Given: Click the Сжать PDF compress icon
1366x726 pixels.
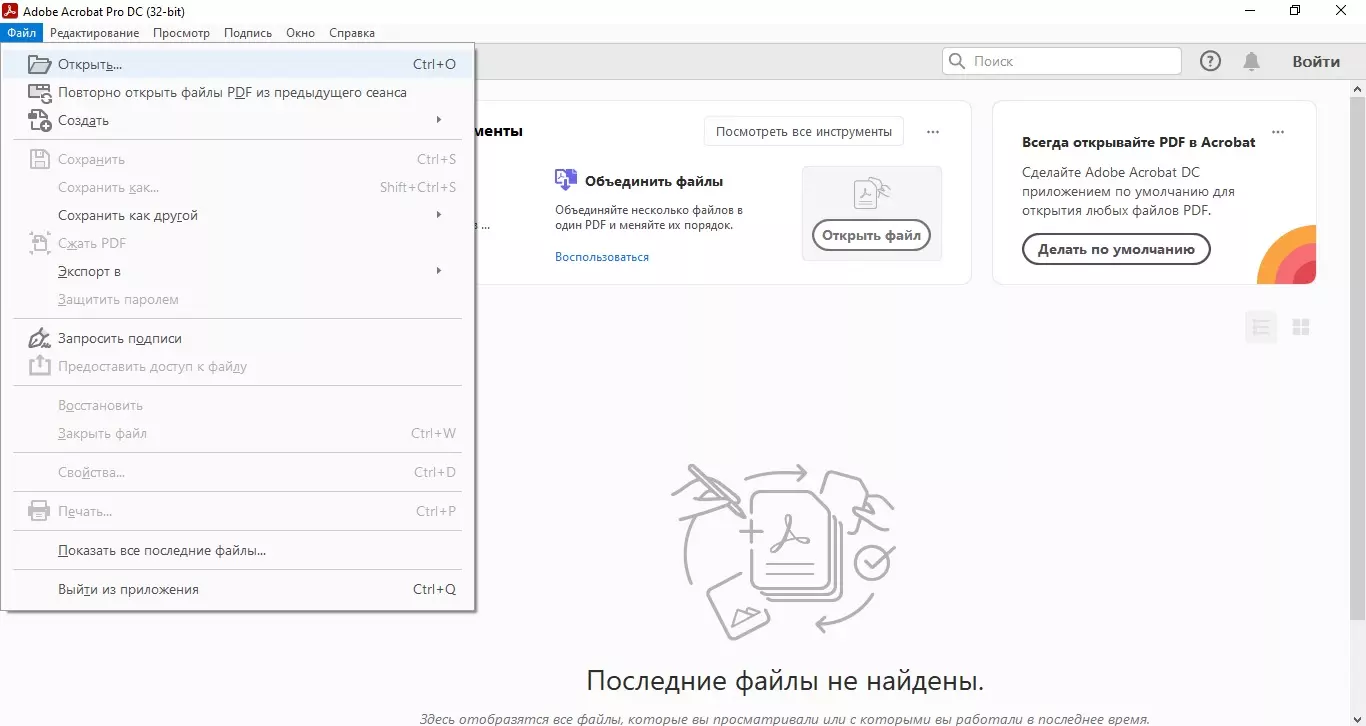Looking at the screenshot, I should (39, 243).
